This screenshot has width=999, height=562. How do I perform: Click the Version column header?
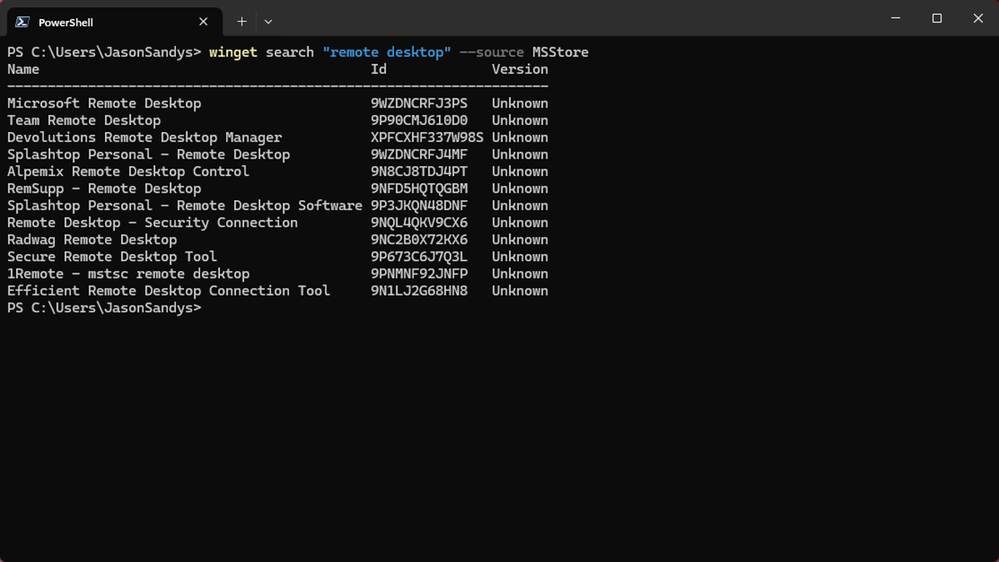(x=519, y=69)
